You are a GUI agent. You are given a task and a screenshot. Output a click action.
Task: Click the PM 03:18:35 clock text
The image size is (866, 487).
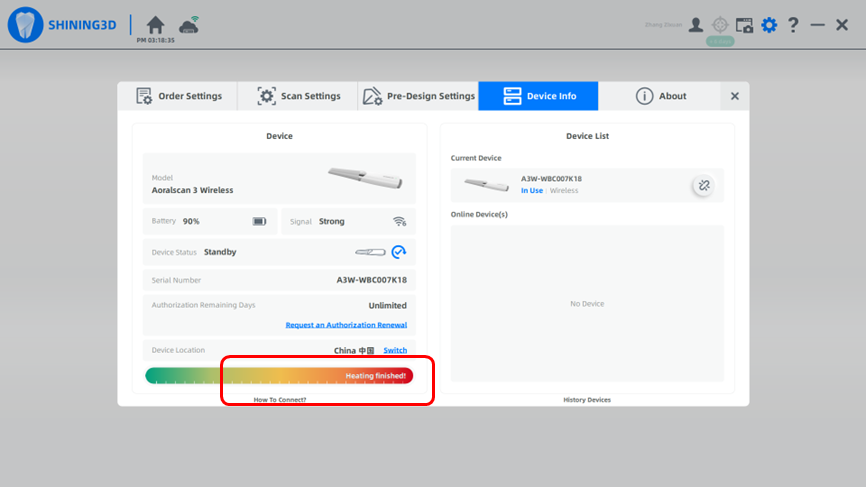155,40
